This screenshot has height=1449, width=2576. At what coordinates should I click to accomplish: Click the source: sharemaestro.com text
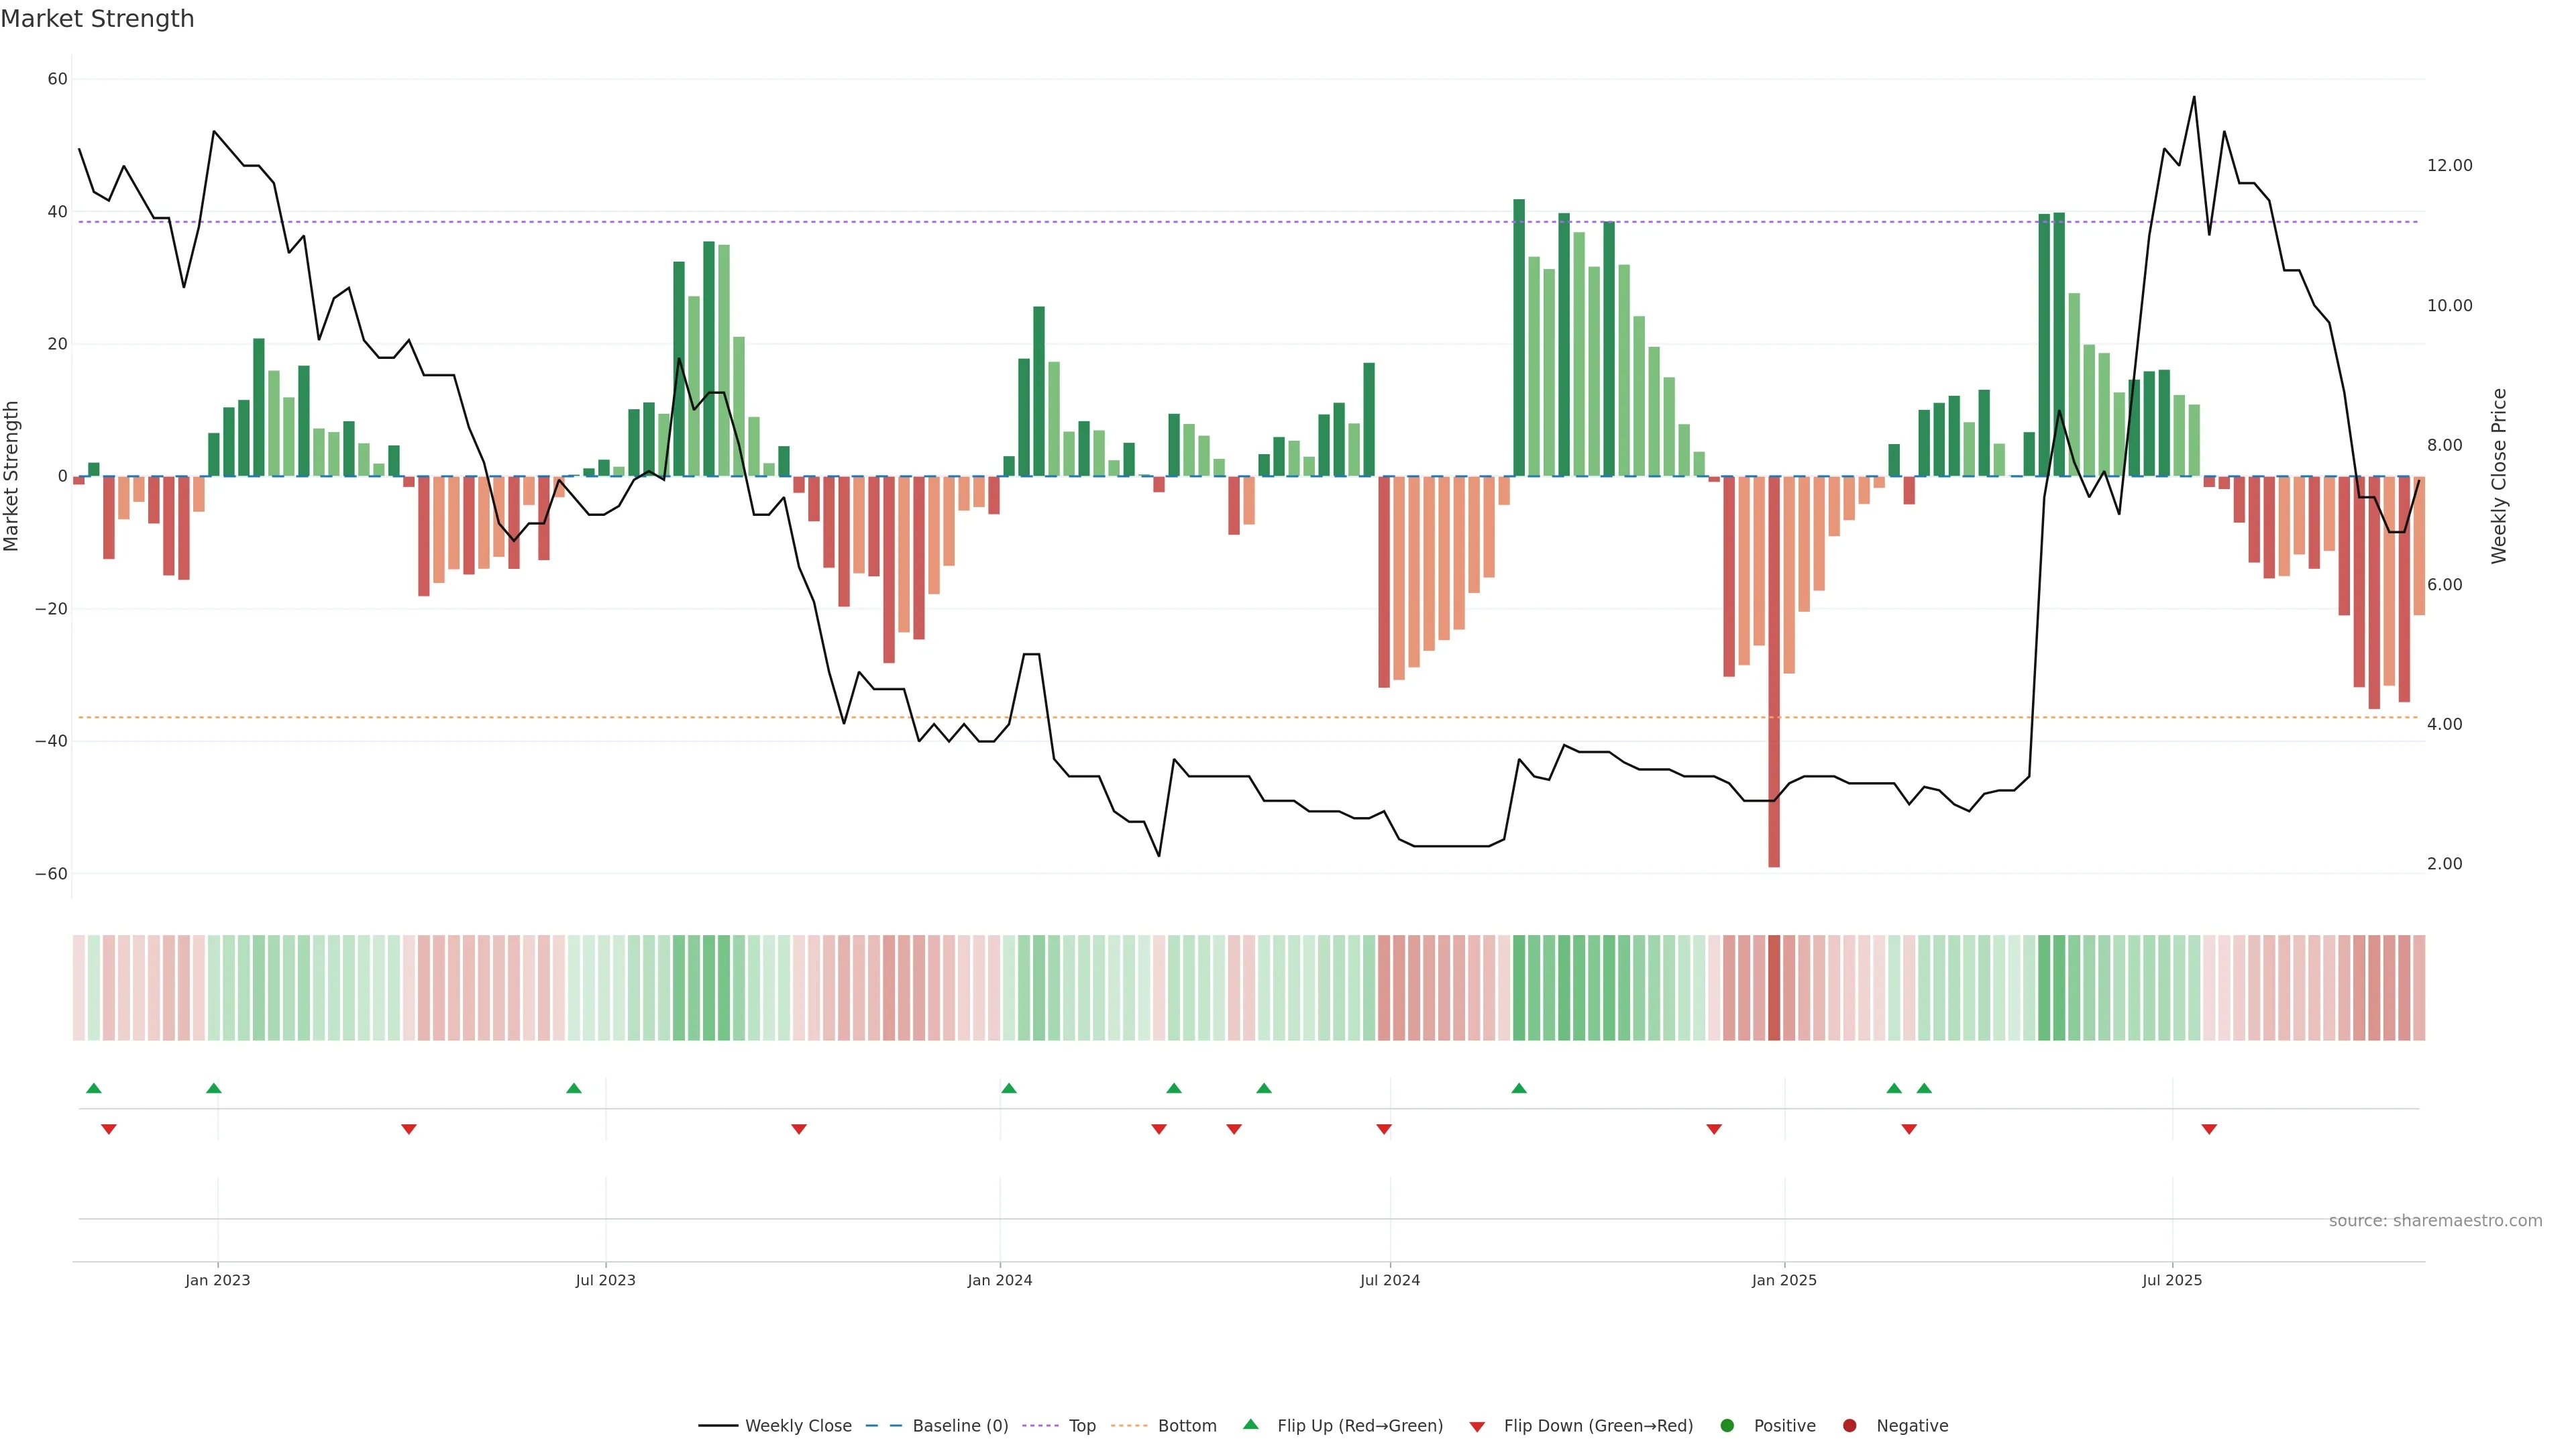pos(2435,1221)
